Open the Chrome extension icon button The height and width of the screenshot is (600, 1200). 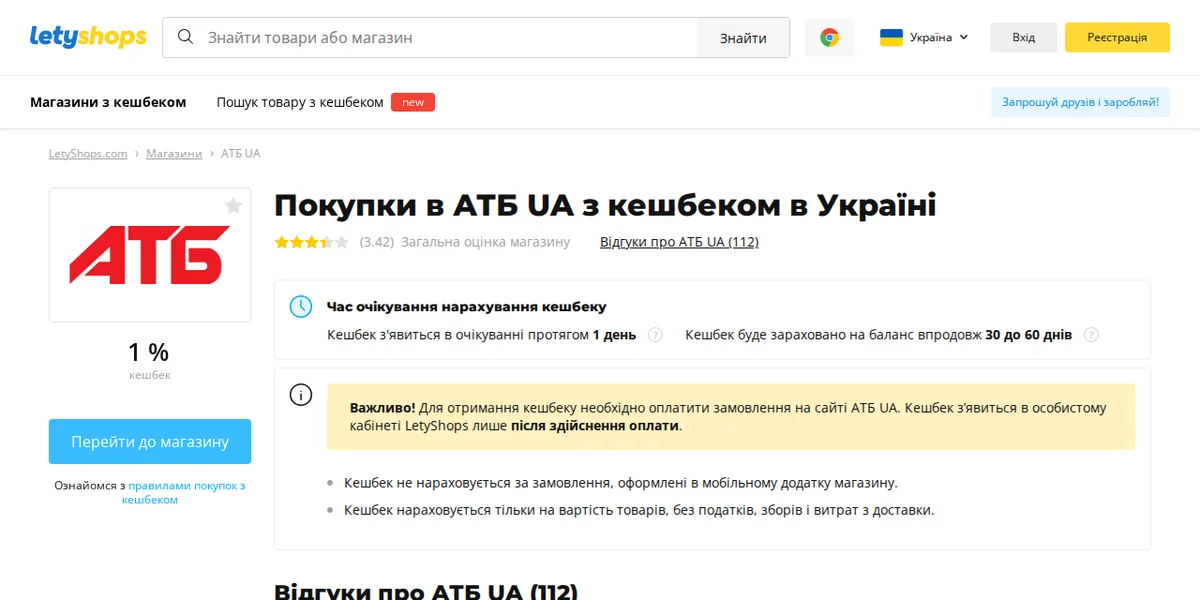(x=829, y=37)
